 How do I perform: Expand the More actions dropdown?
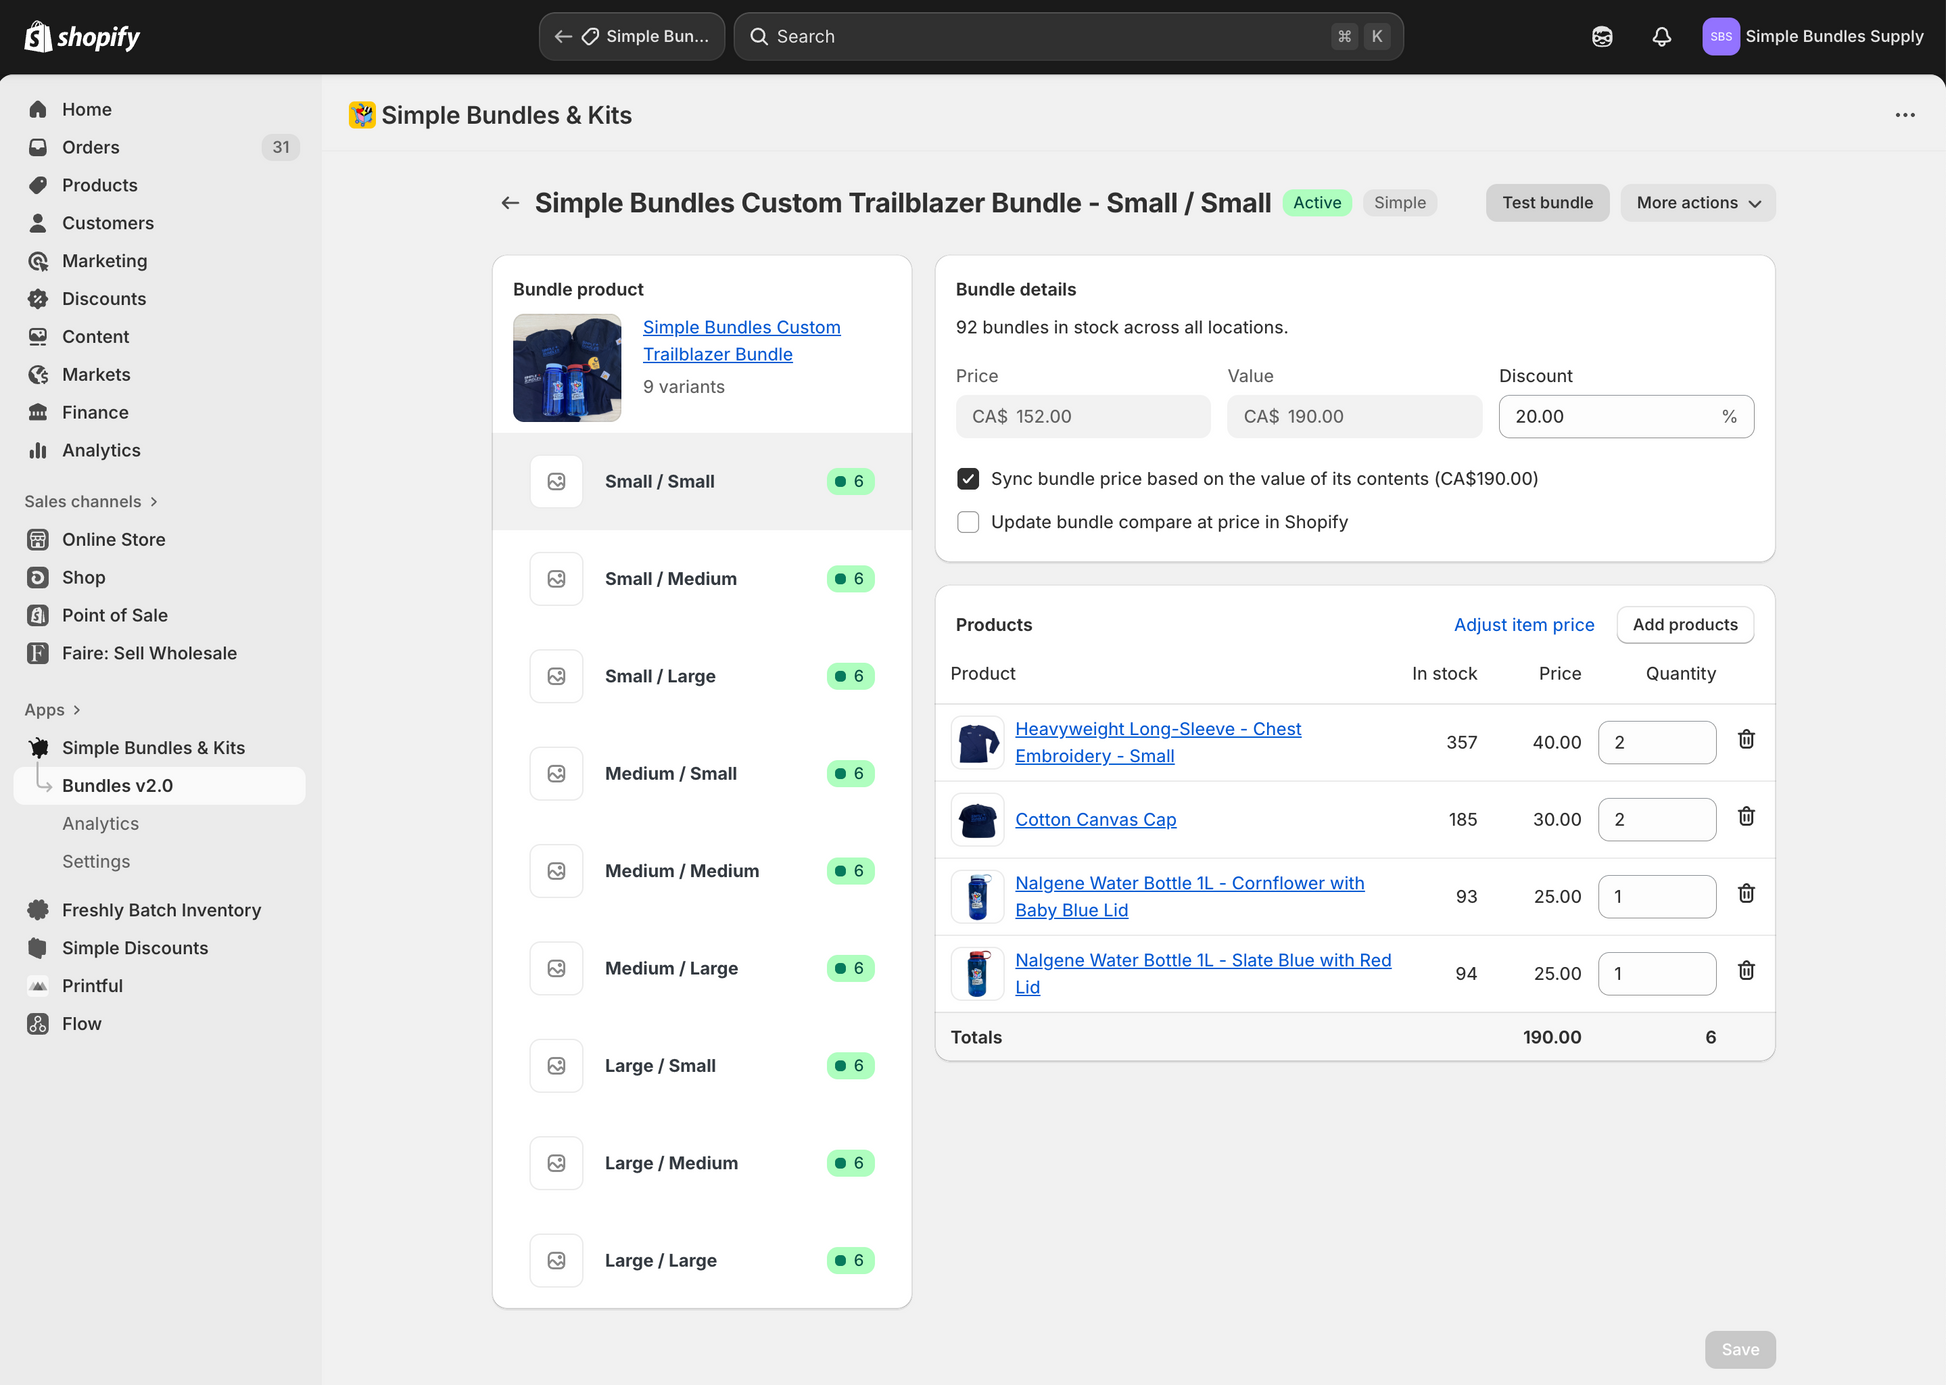coord(1697,203)
